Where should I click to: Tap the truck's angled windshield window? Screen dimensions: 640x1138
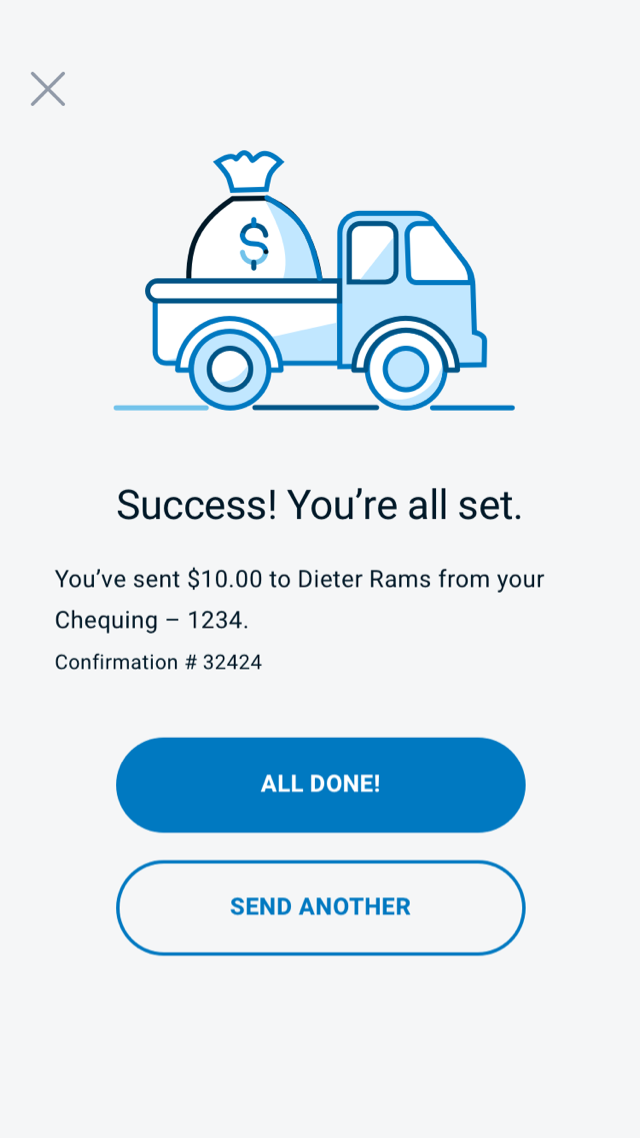(436, 254)
